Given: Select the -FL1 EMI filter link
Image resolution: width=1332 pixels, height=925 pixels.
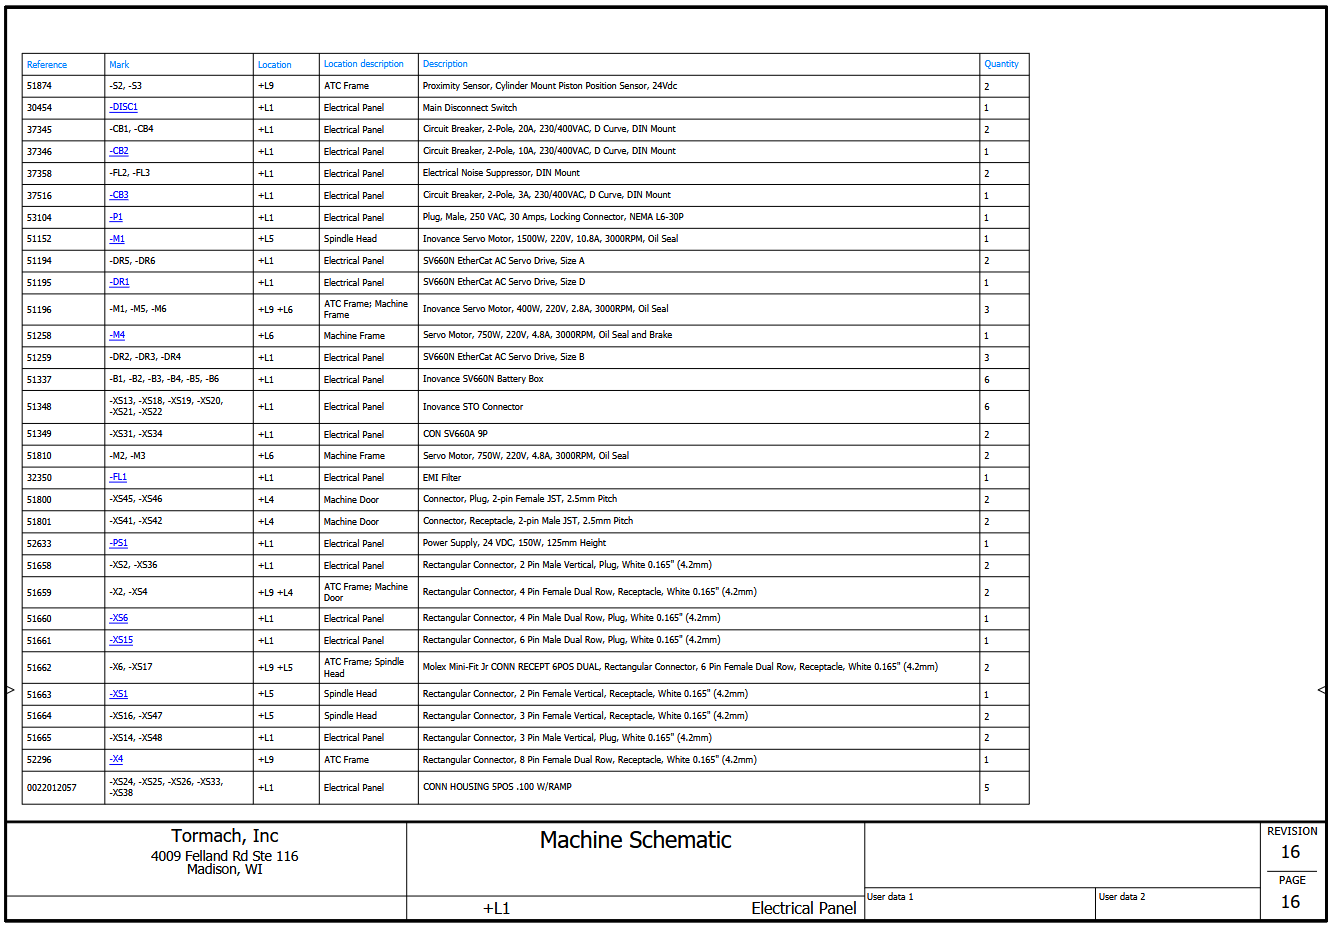Looking at the screenshot, I should tap(118, 477).
